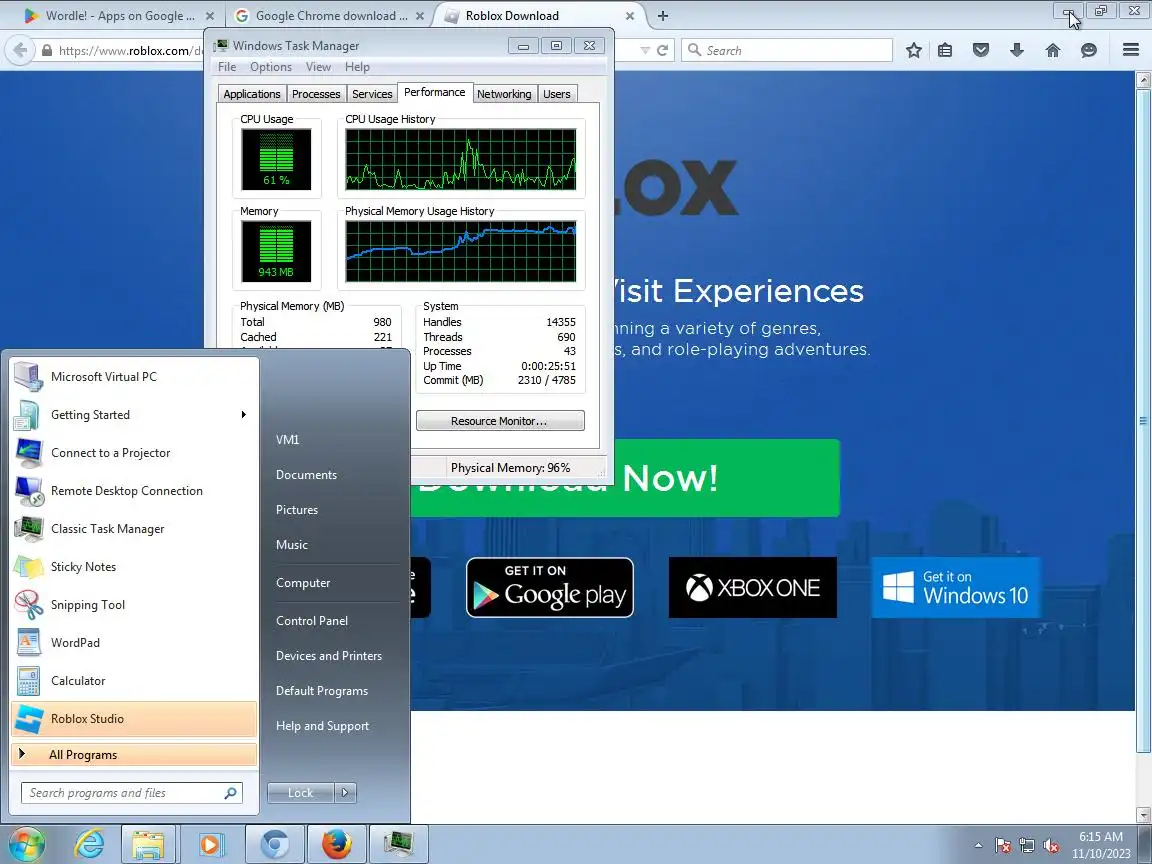Switch to Processes tab in Task Manager
This screenshot has height=864, width=1152.
(x=316, y=94)
